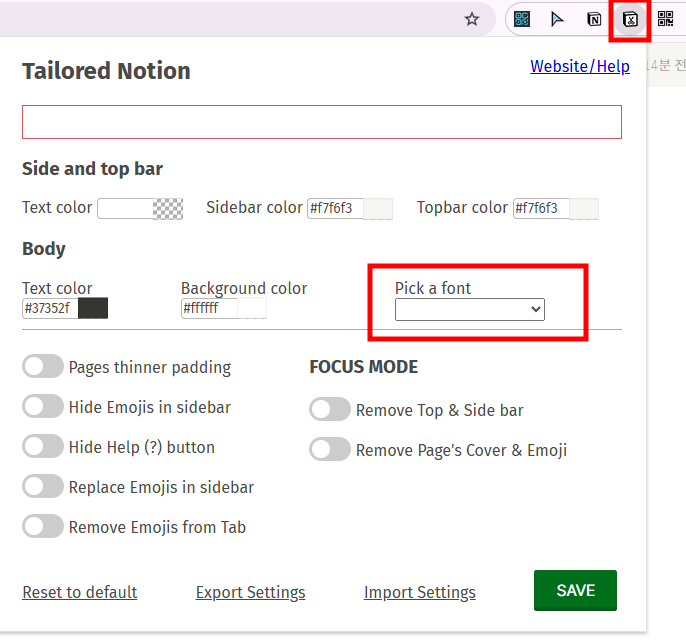
Task: Open the transparent side bar text swatch
Action: click(168, 209)
